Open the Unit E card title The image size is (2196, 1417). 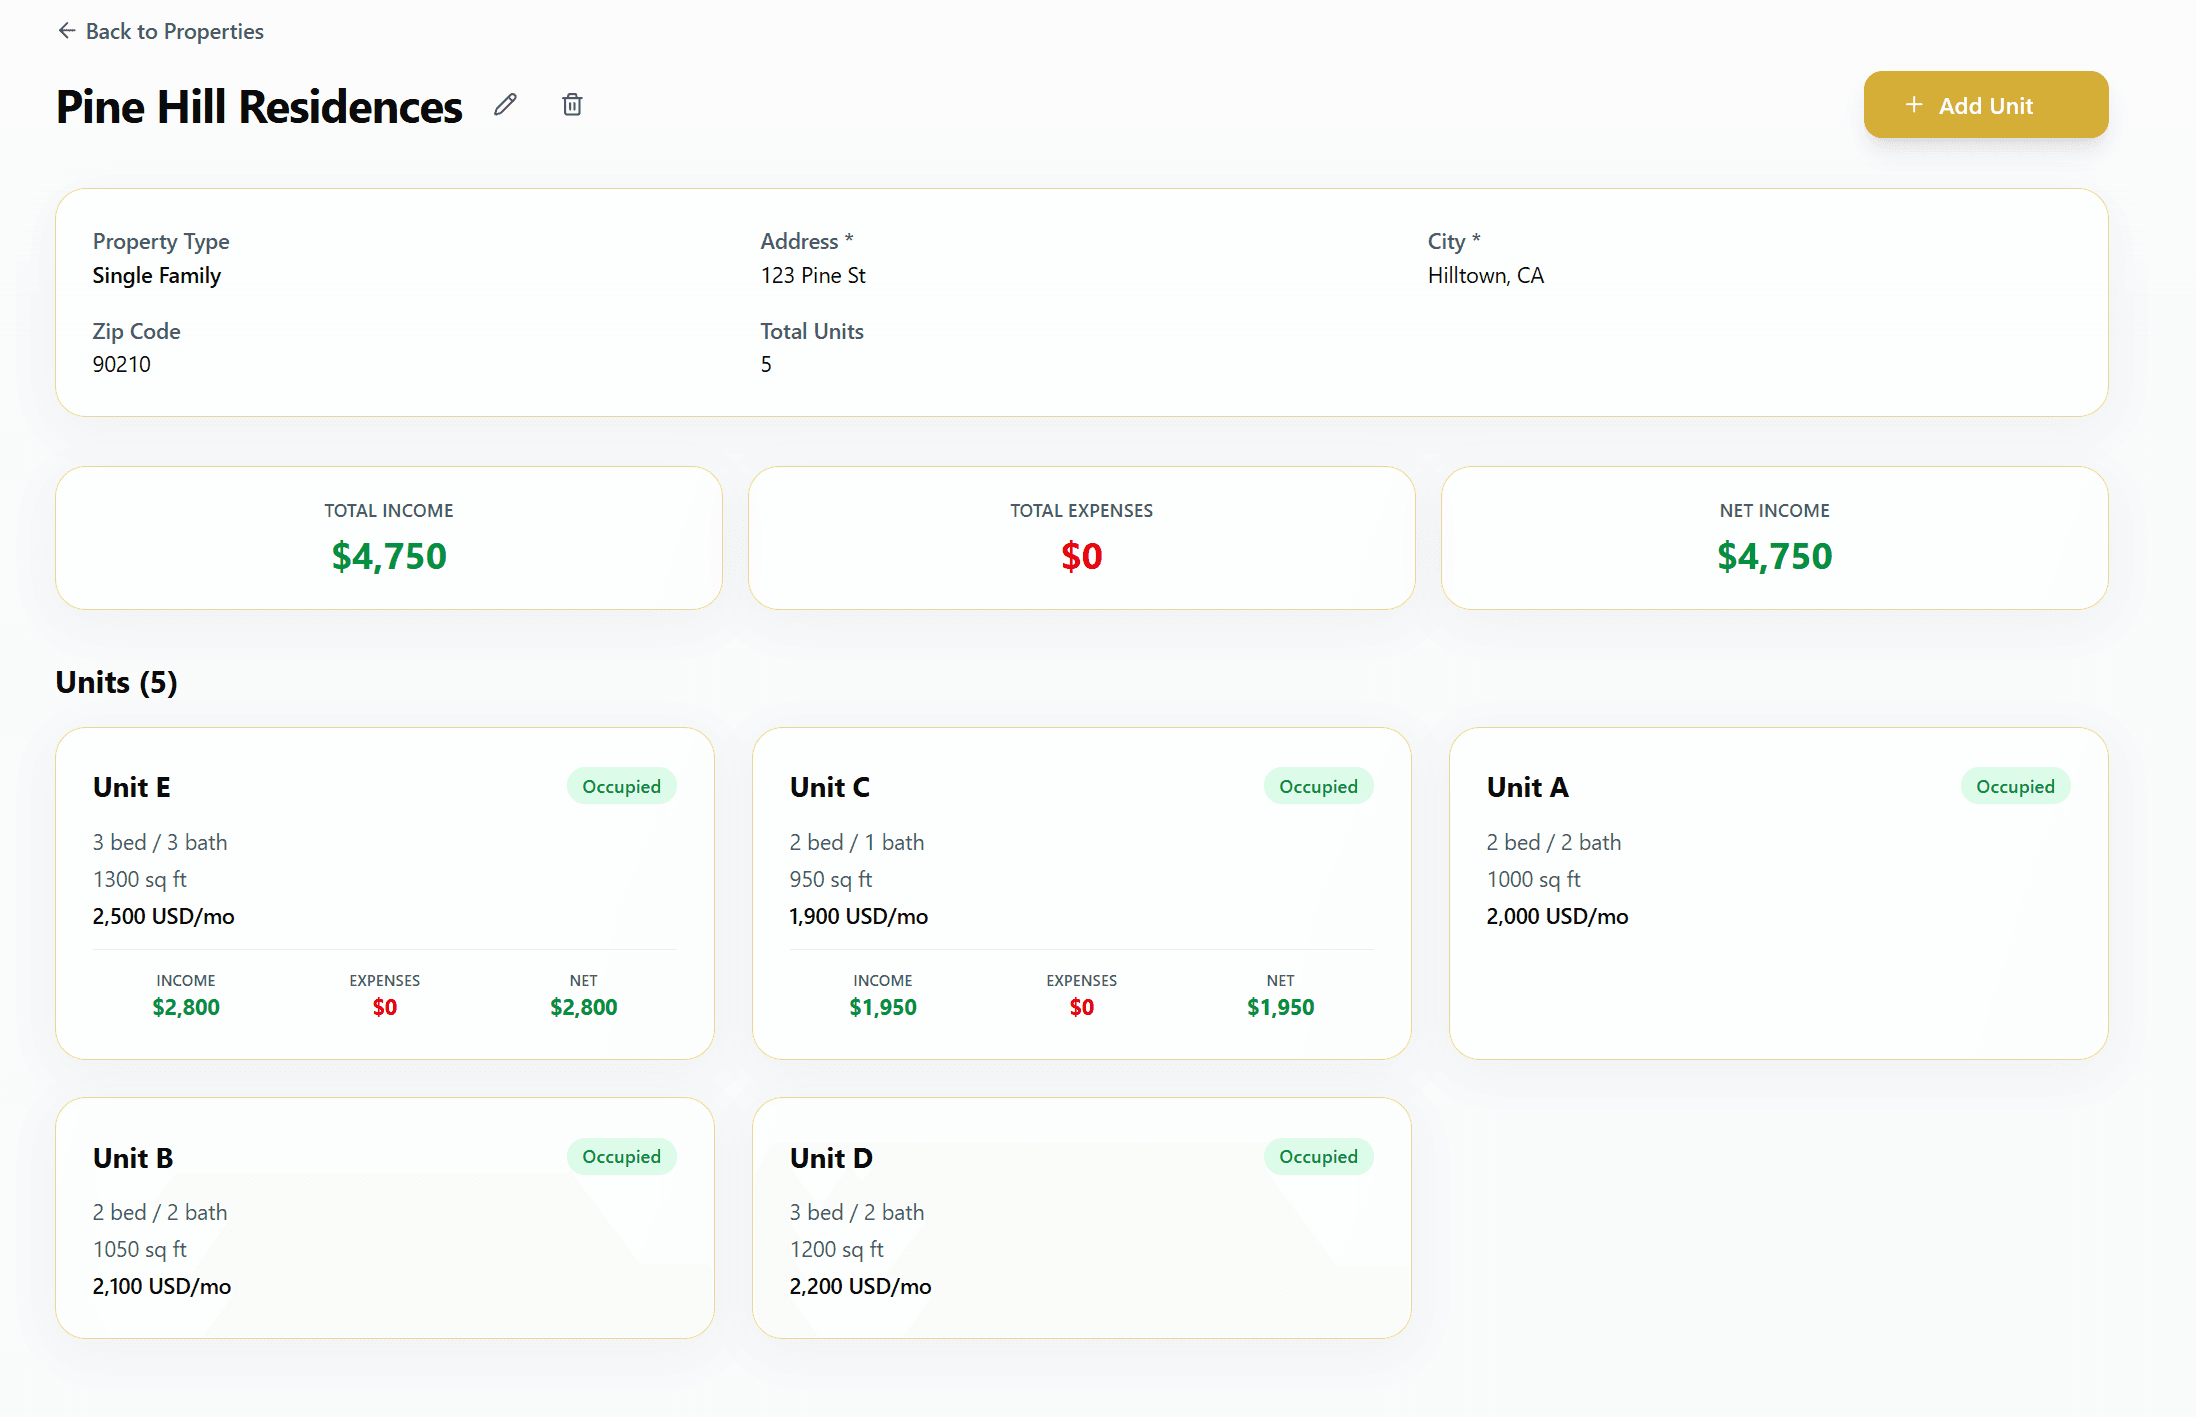[132, 787]
